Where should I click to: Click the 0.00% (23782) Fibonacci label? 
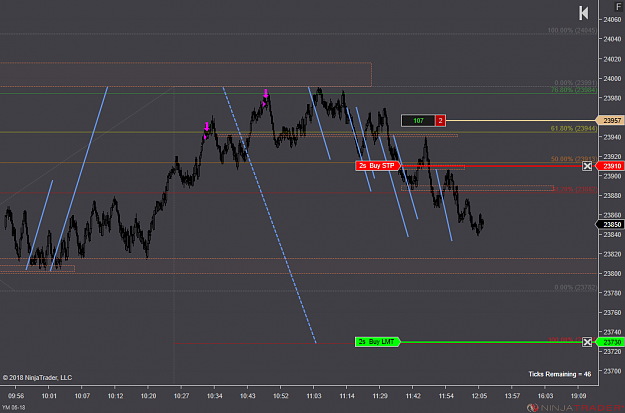point(575,287)
